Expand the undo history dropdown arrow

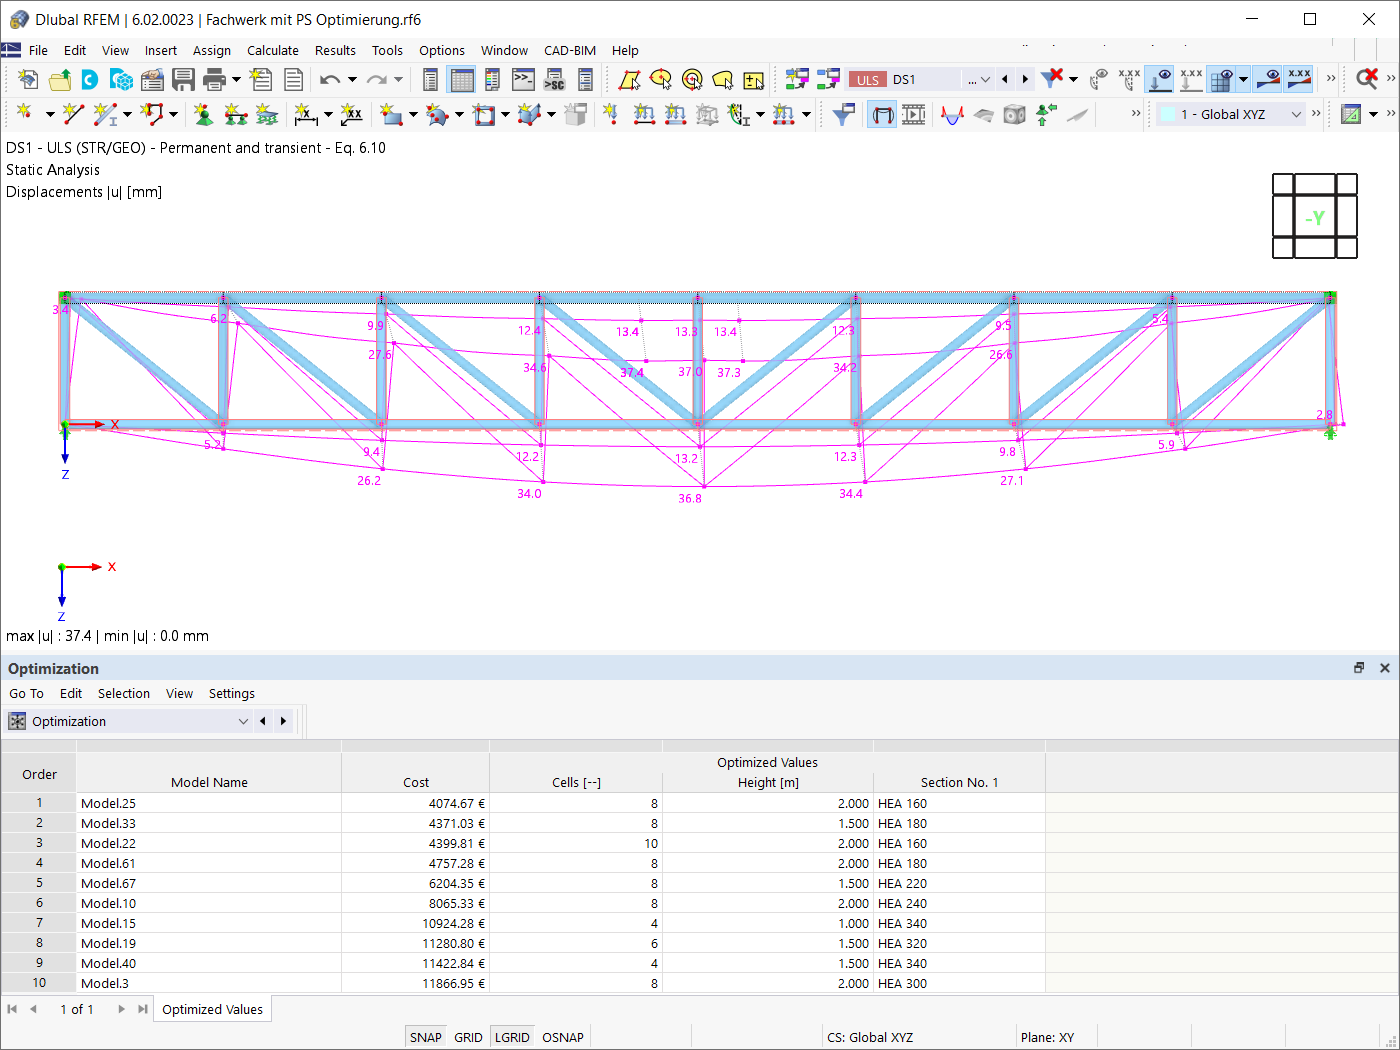coord(352,80)
